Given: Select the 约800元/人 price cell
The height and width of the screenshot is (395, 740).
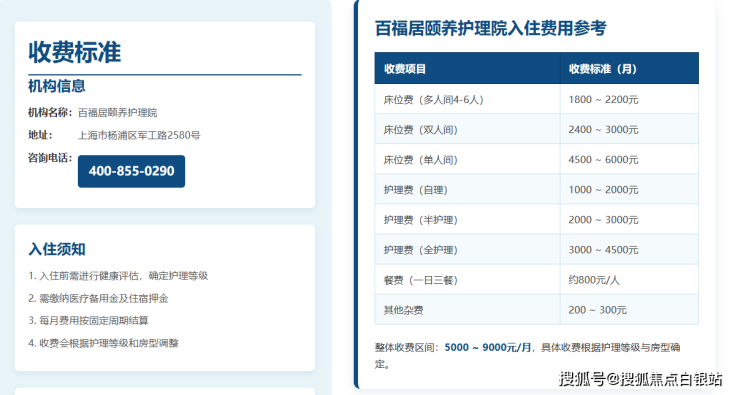Looking at the screenshot, I should click(629, 280).
